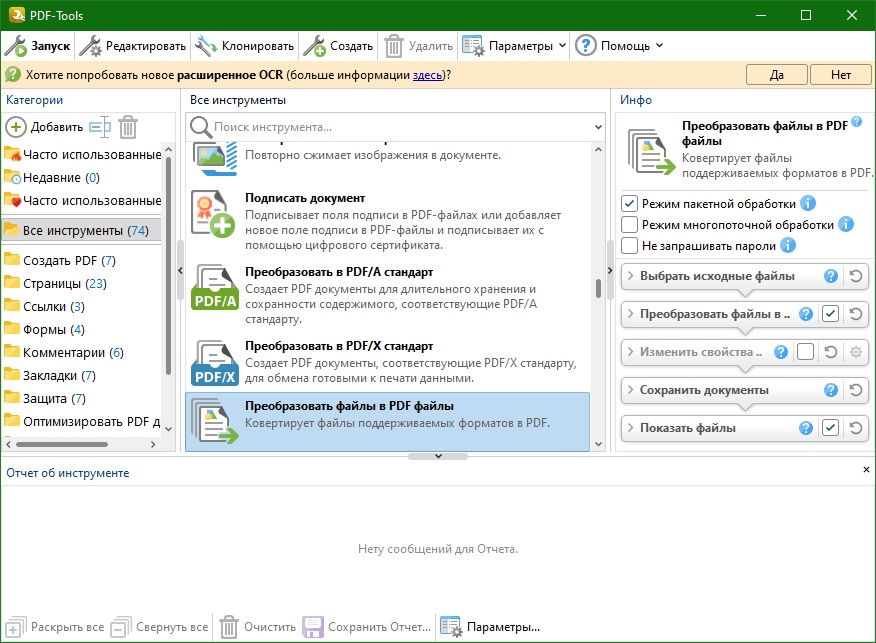Select the PDF/X standard tool icon

pos(213,362)
